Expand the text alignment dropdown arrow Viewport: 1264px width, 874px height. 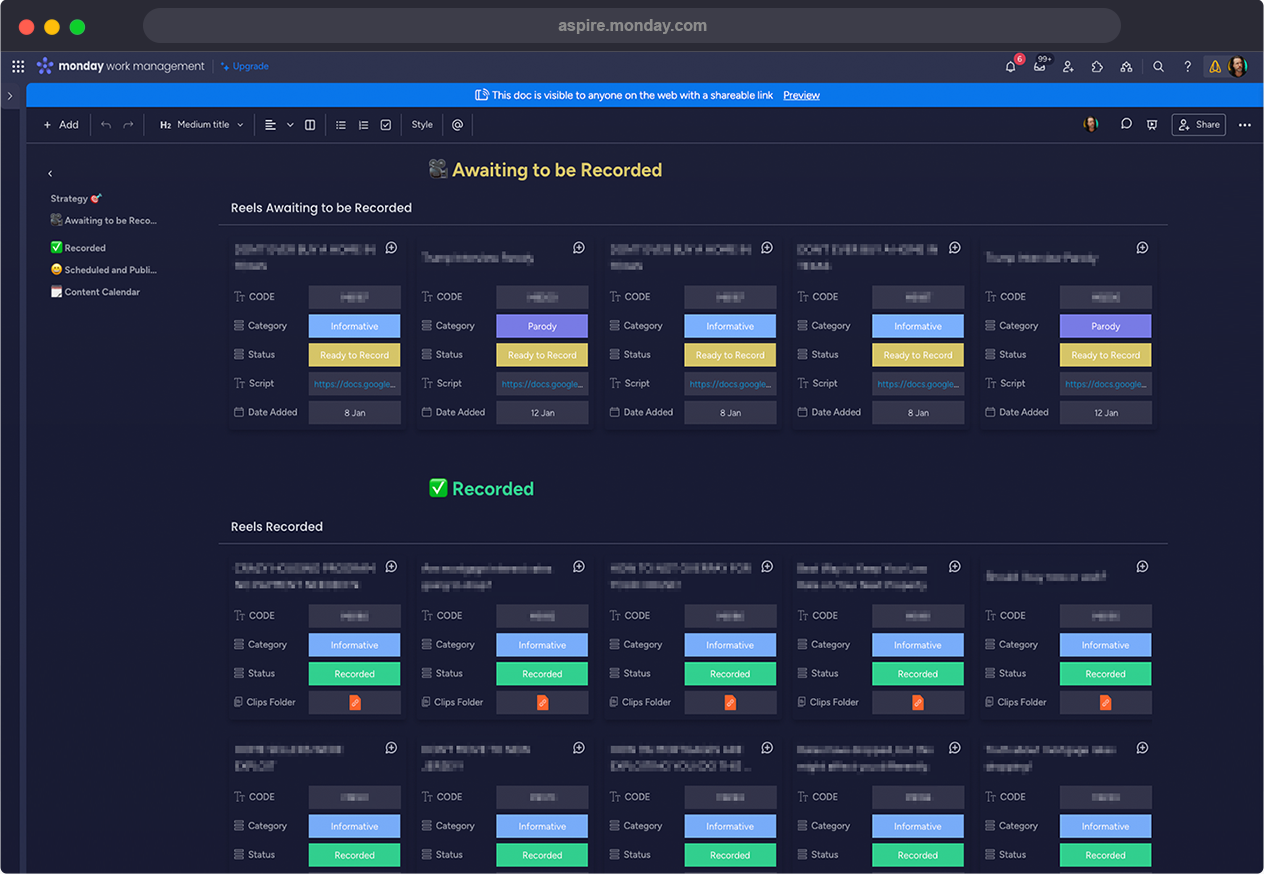point(290,125)
